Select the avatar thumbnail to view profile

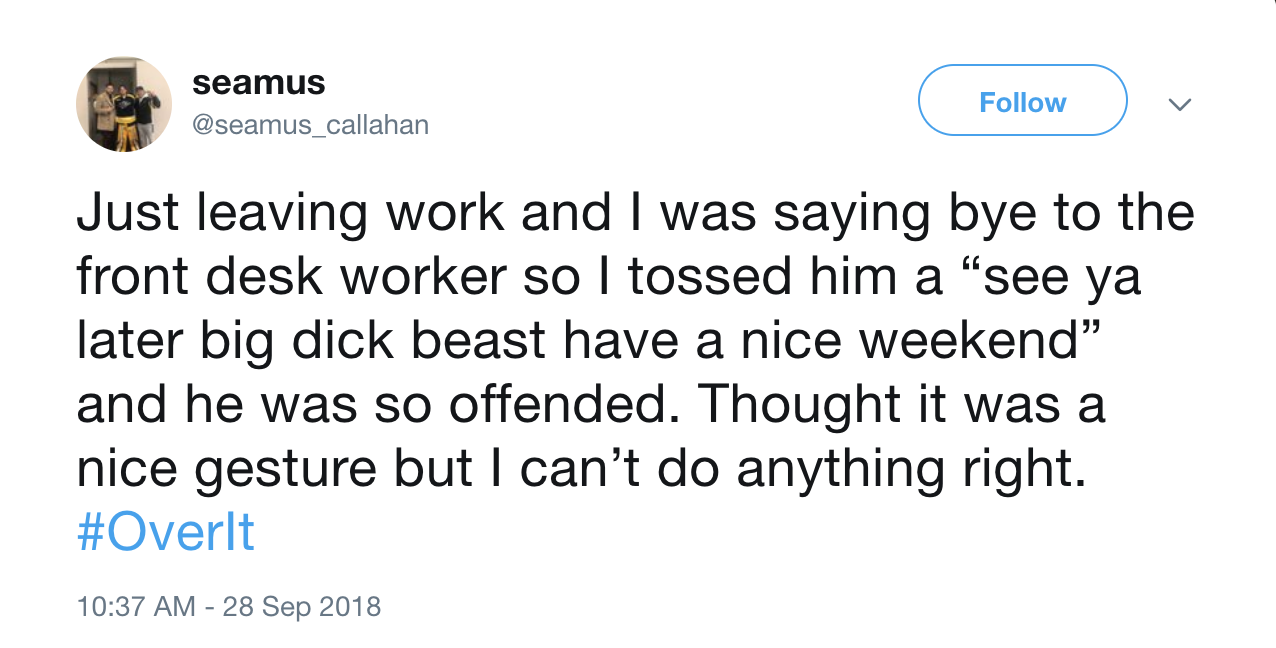(x=124, y=103)
